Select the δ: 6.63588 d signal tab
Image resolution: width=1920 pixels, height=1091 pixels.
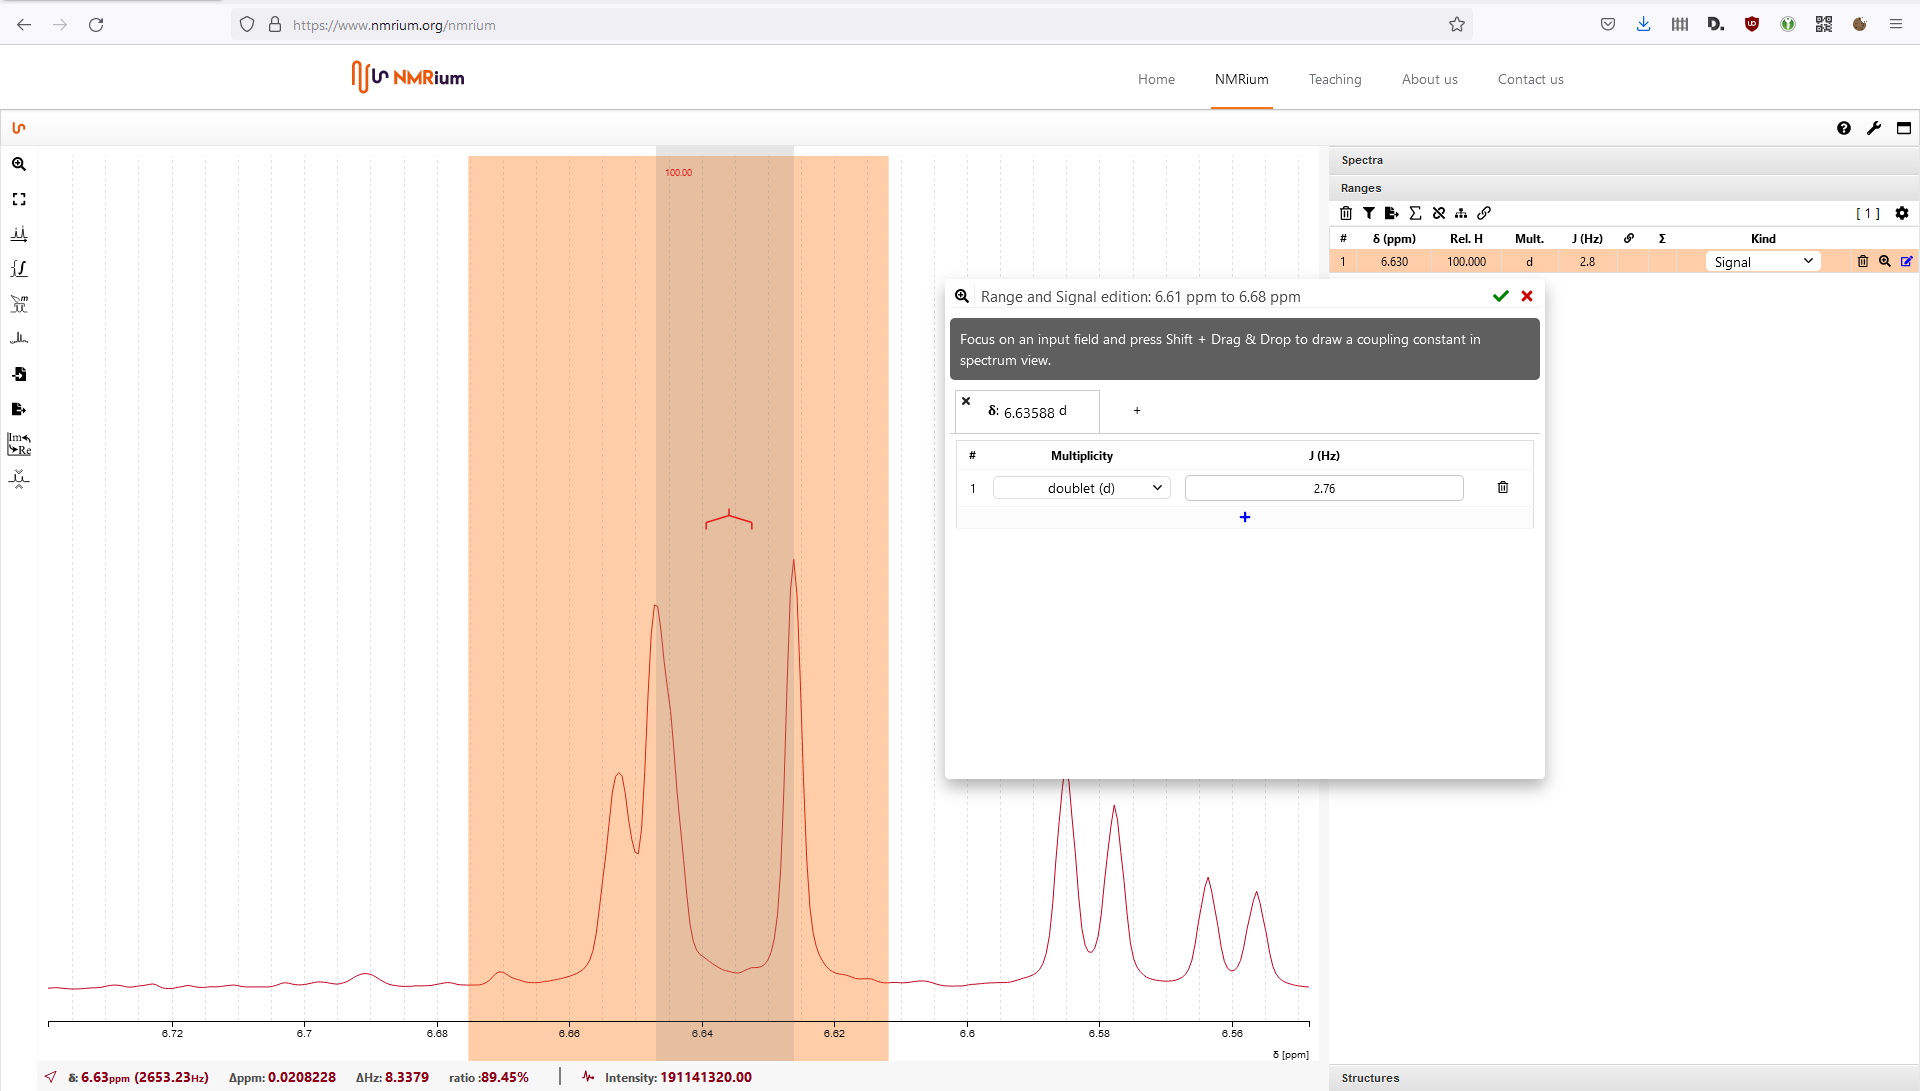[1027, 412]
